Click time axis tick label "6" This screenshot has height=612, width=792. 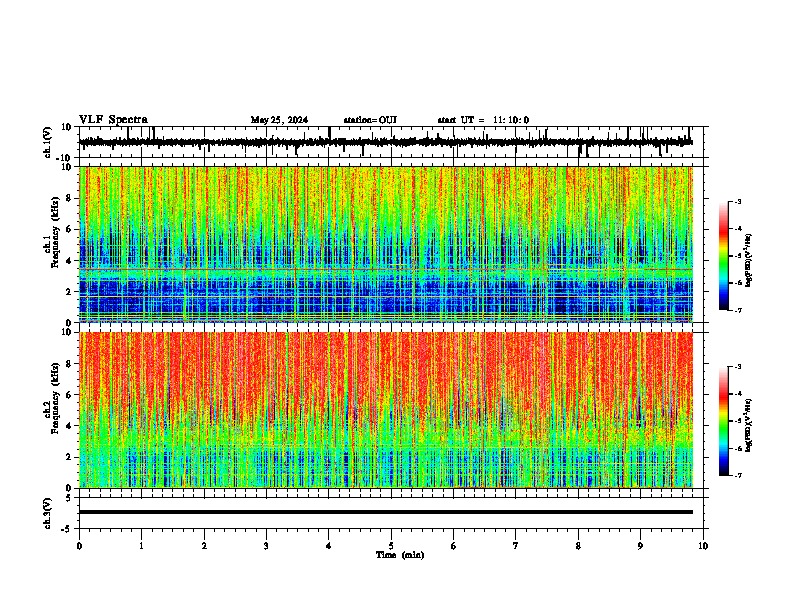click(454, 546)
